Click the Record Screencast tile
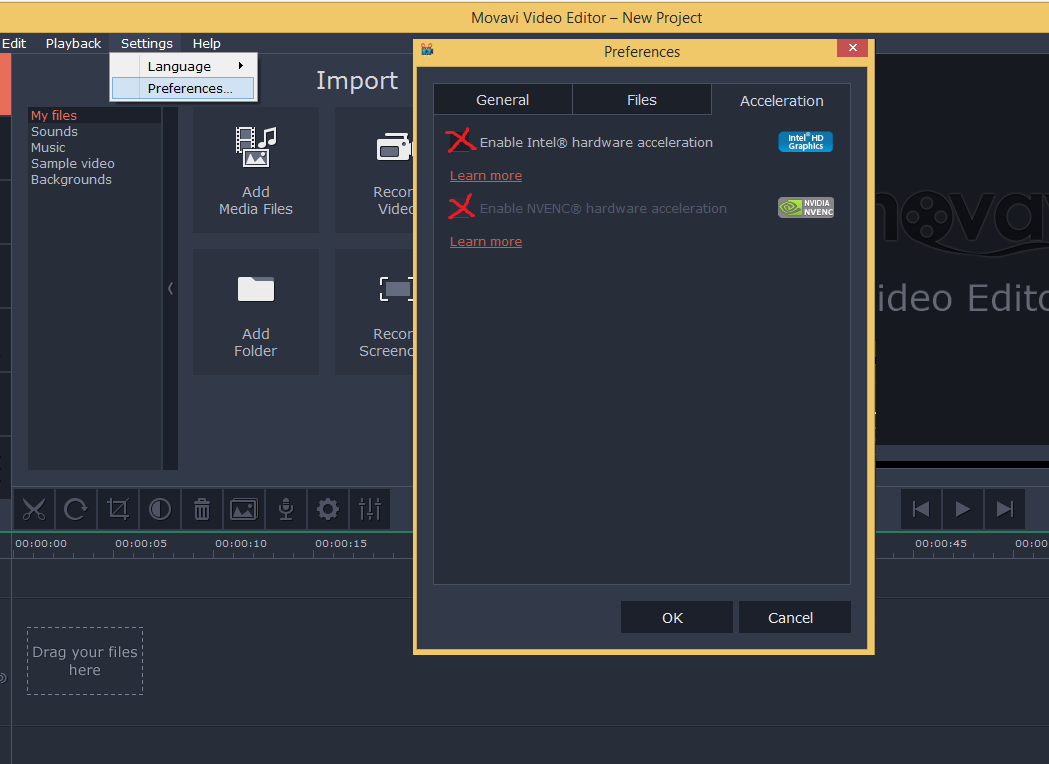The height and width of the screenshot is (764, 1049). click(x=374, y=312)
